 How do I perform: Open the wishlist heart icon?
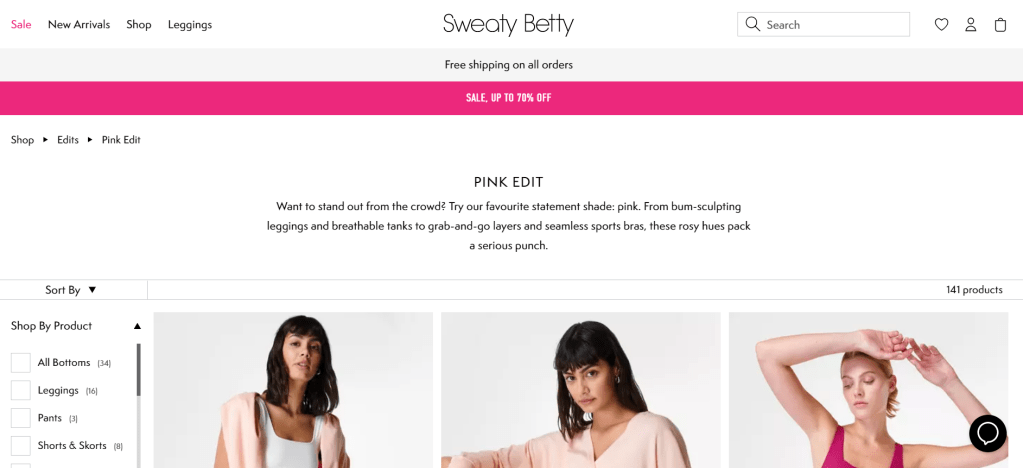tap(941, 25)
